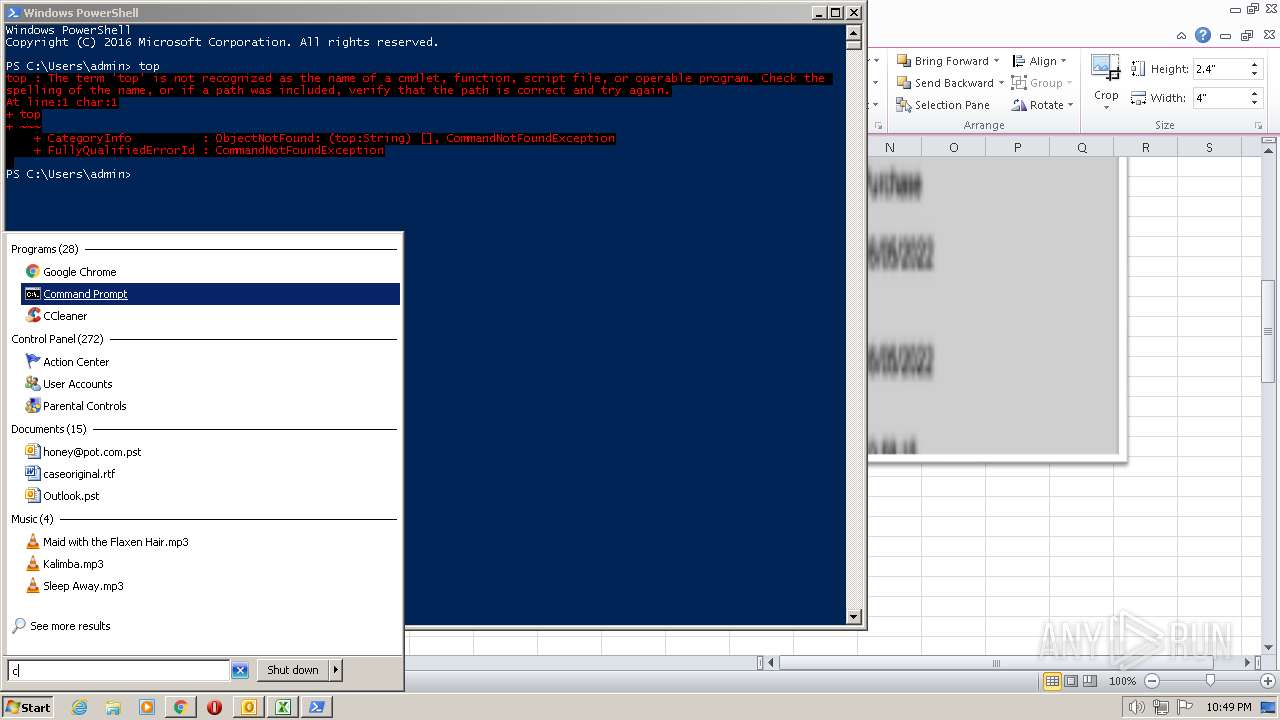This screenshot has width=1280, height=720.
Task: Click Bring Forward in Excel ribbon
Action: tap(942, 61)
